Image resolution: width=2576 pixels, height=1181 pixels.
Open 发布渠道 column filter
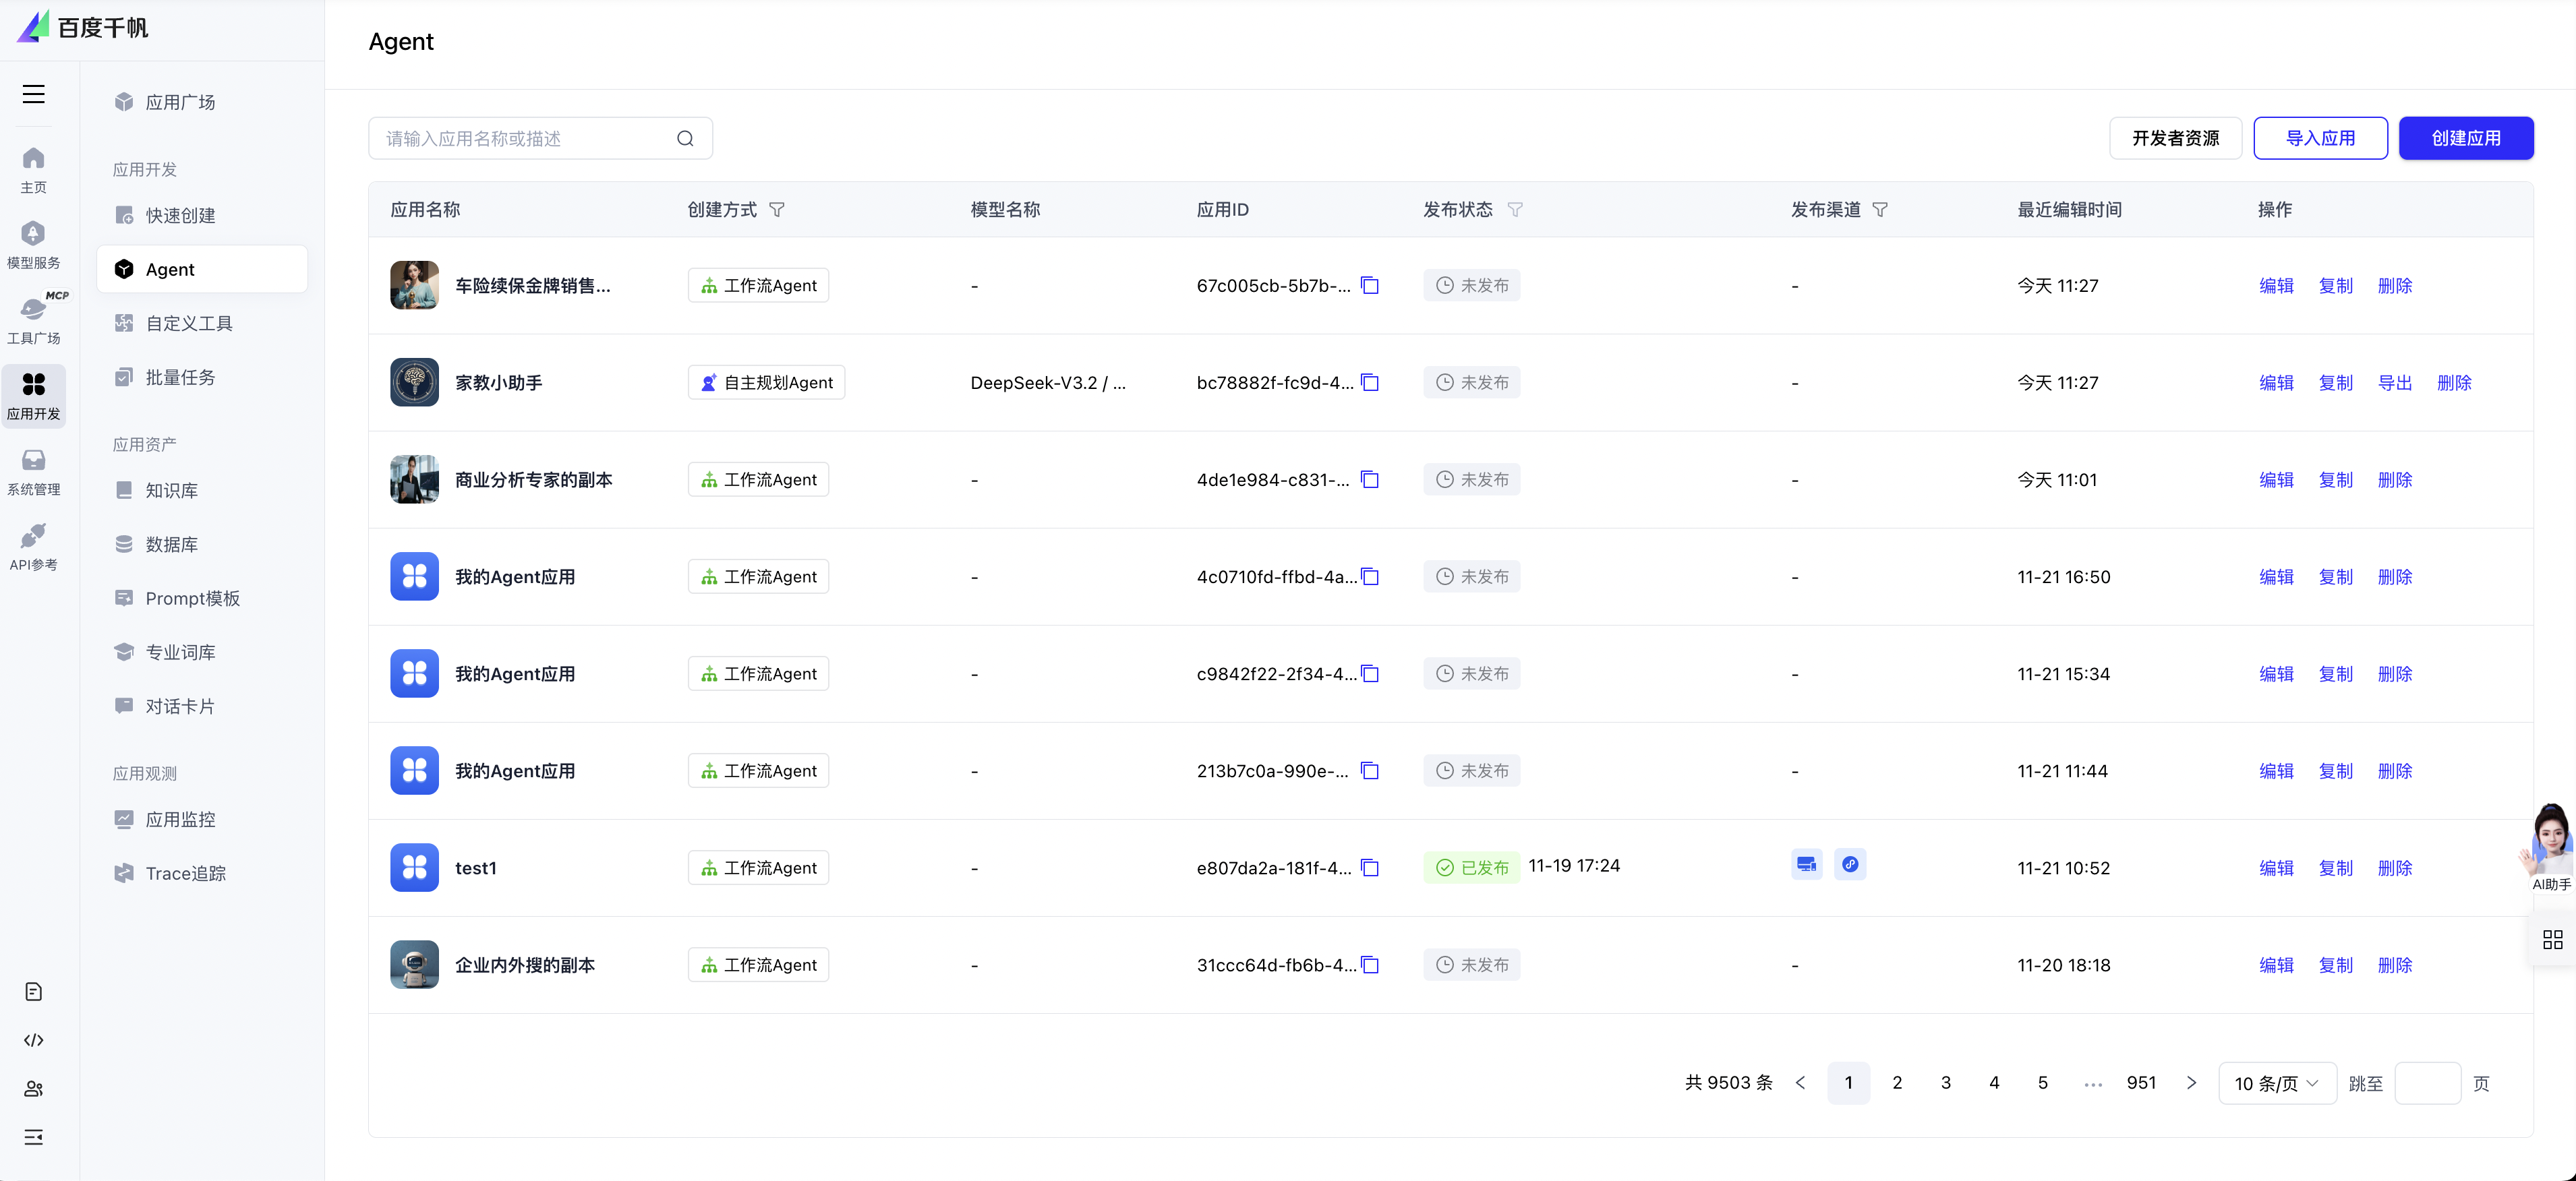tap(1880, 210)
